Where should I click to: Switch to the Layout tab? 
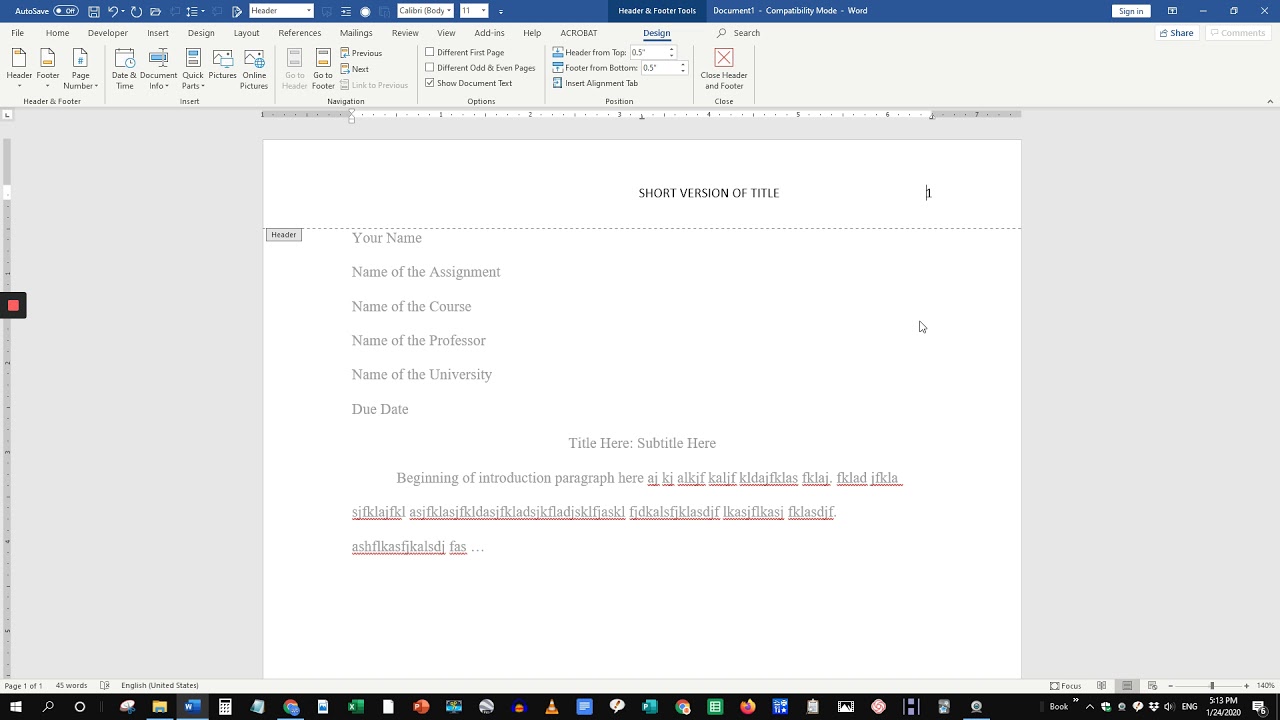click(x=246, y=33)
